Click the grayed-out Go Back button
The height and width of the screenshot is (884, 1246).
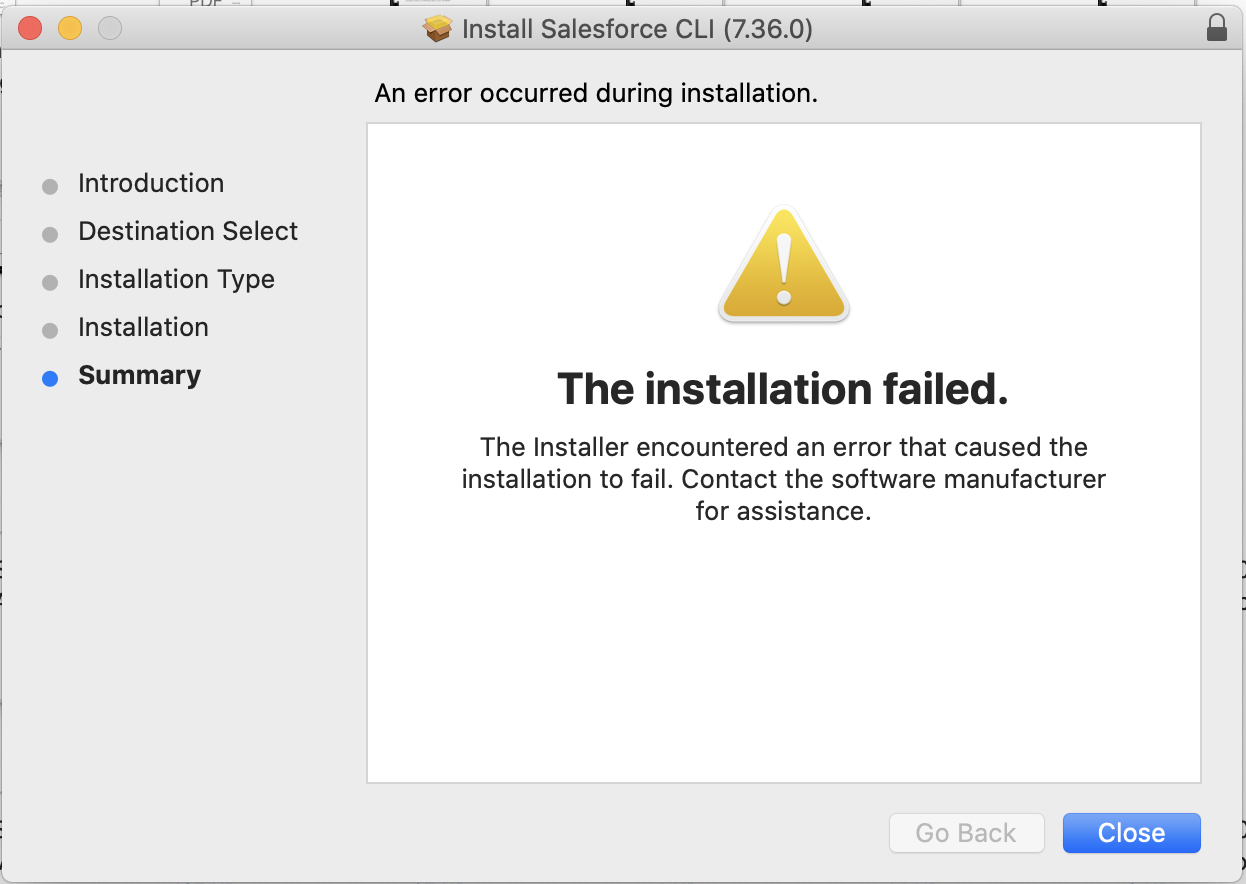pyautogui.click(x=966, y=832)
